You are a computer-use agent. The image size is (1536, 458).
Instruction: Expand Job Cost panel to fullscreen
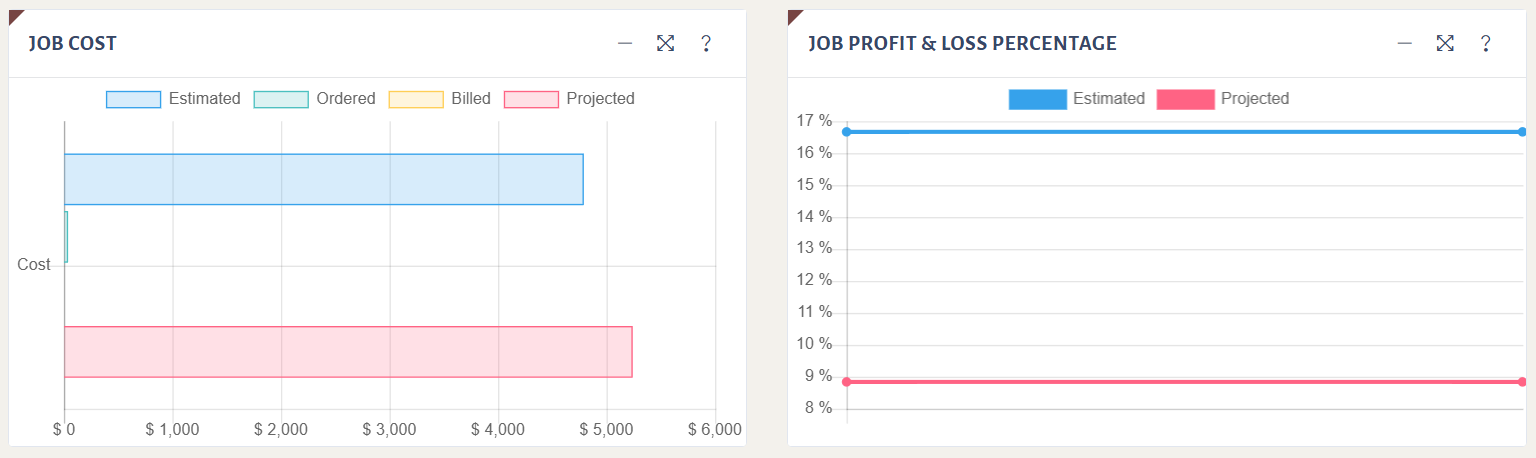pos(665,43)
